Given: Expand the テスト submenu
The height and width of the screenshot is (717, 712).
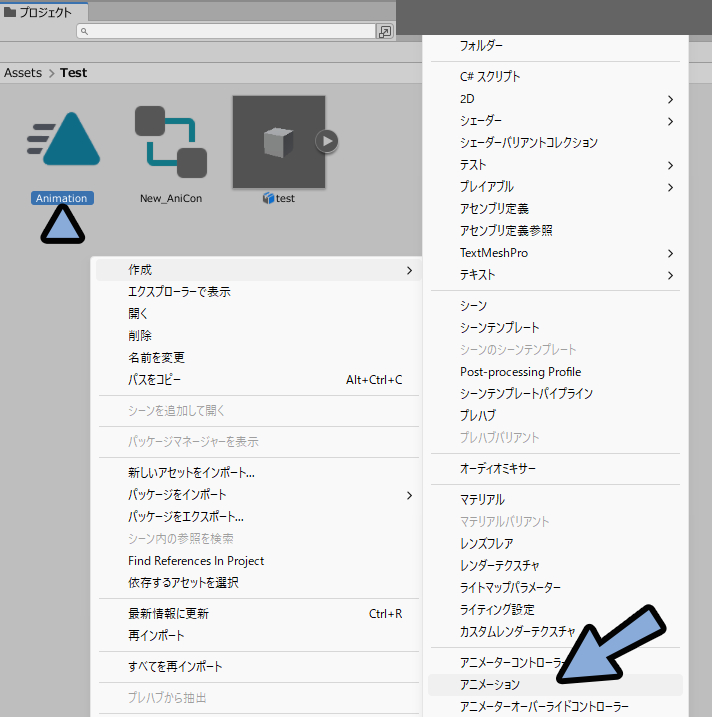Looking at the screenshot, I should click(555, 165).
